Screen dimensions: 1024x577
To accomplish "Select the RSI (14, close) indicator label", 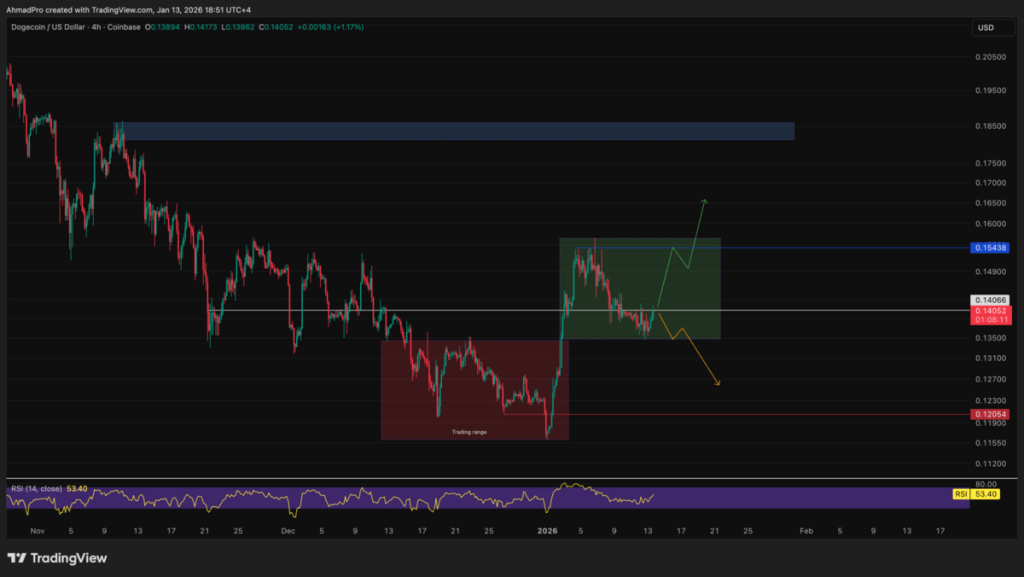I will click(x=36, y=490).
